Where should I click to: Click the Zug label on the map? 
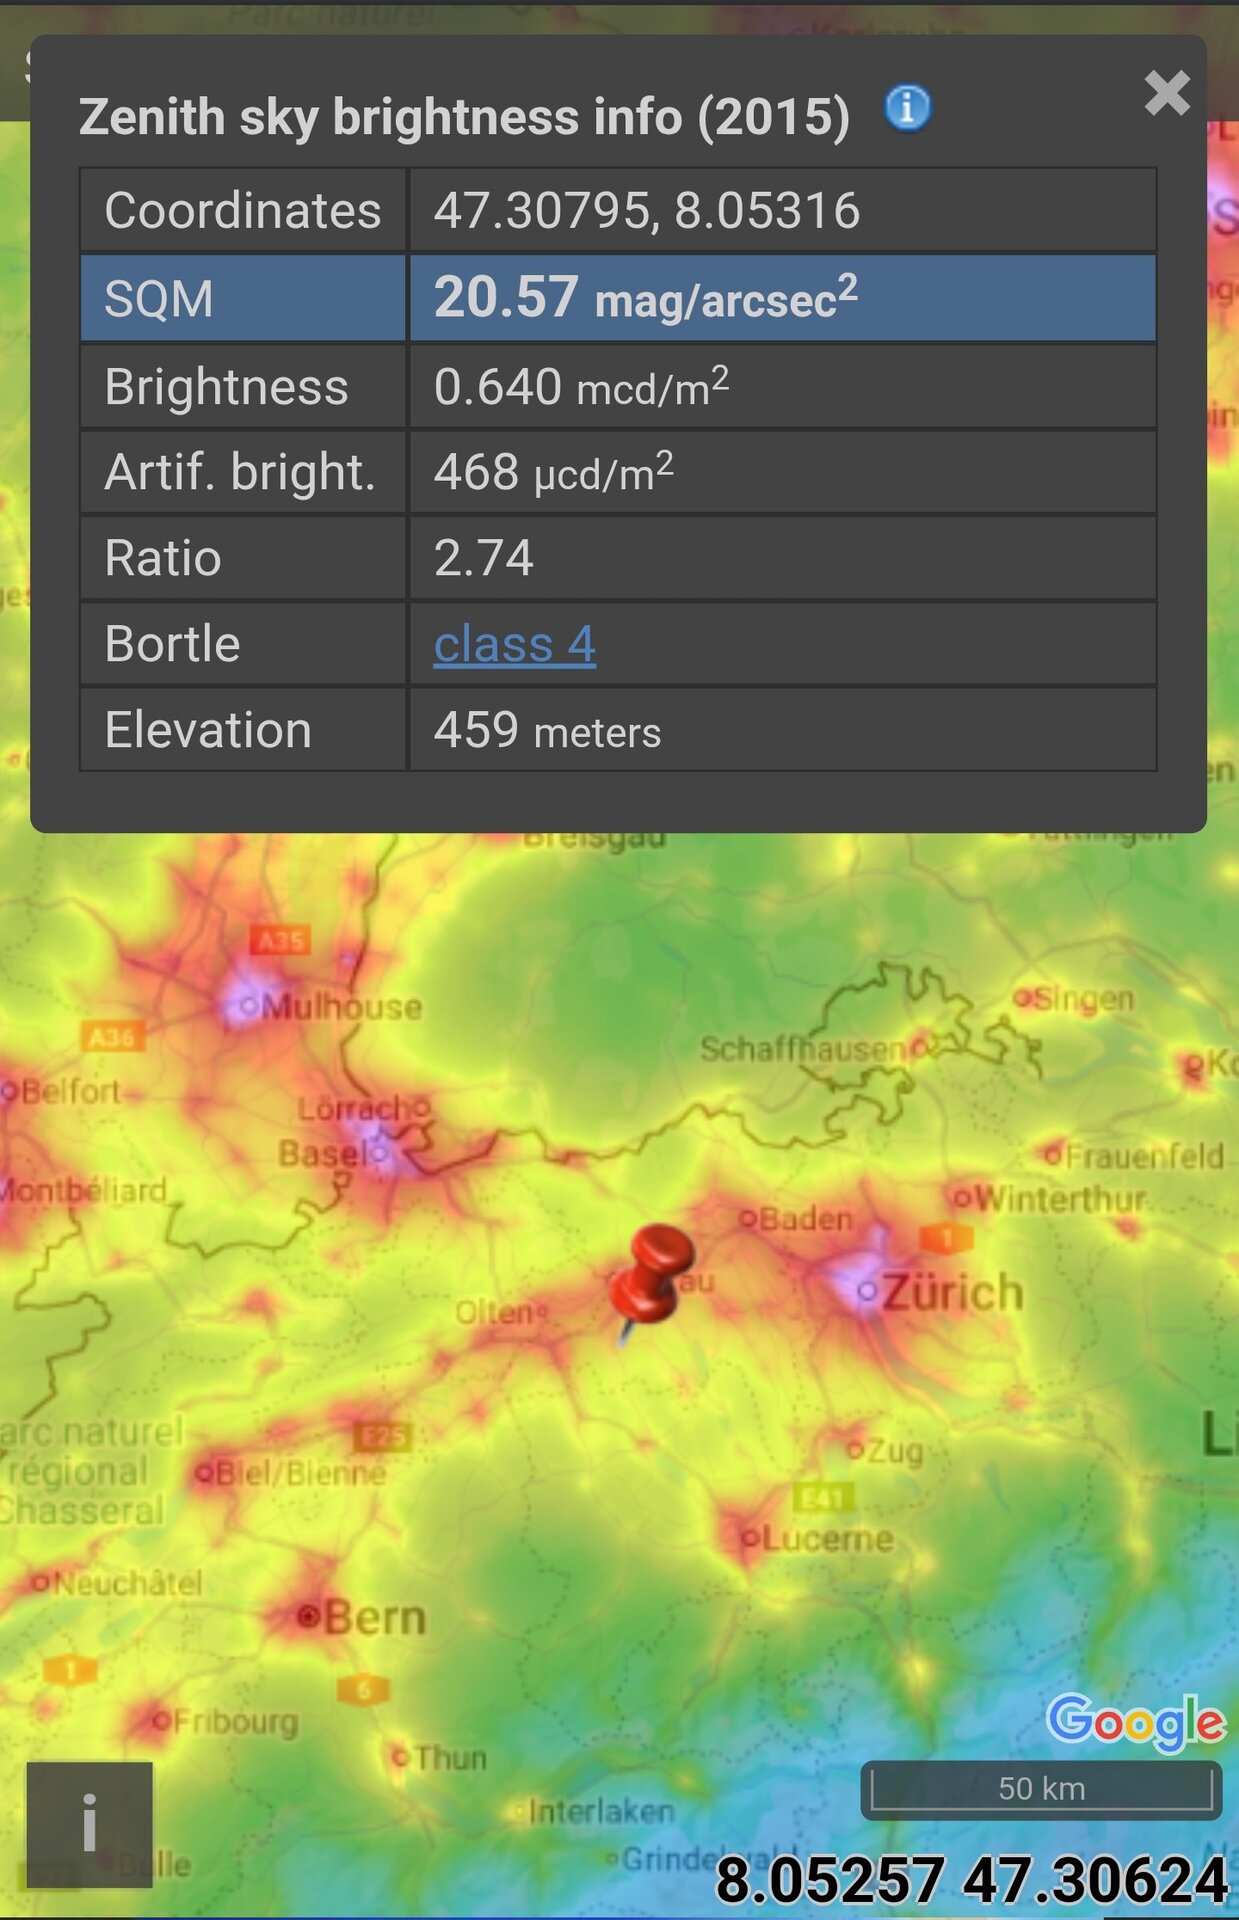pyautogui.click(x=895, y=1451)
